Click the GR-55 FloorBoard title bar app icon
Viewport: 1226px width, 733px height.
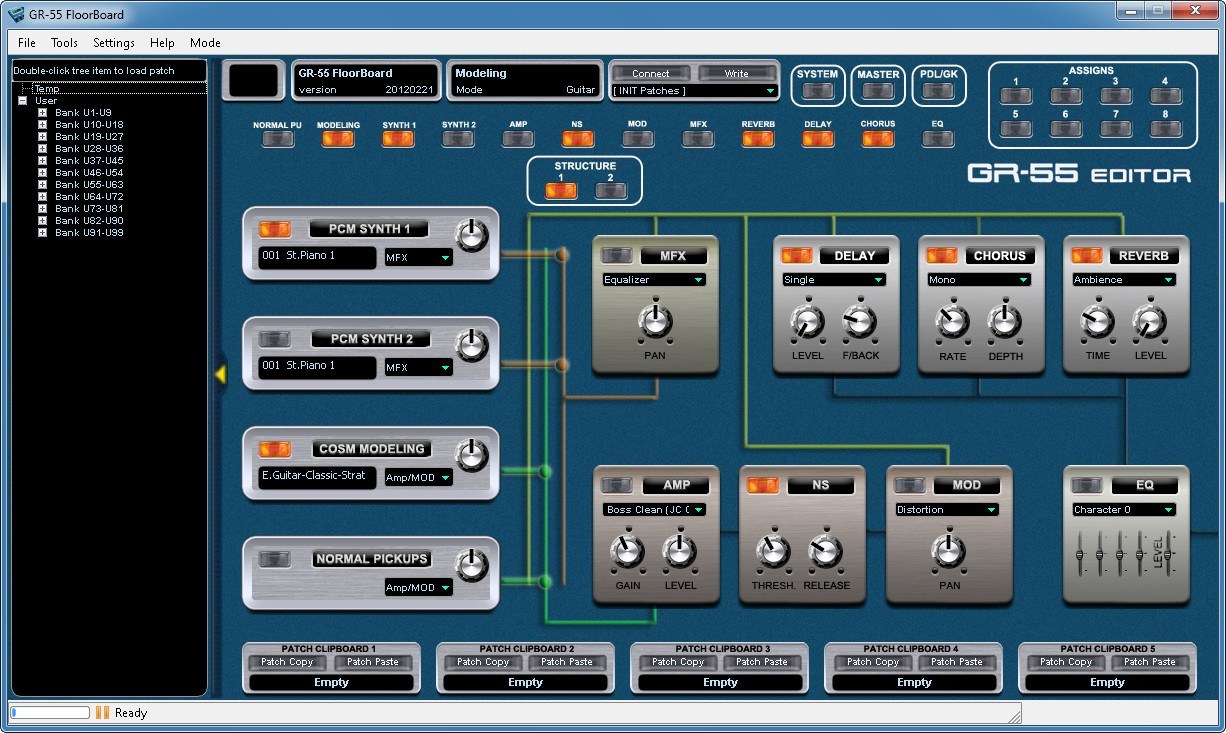pos(16,14)
